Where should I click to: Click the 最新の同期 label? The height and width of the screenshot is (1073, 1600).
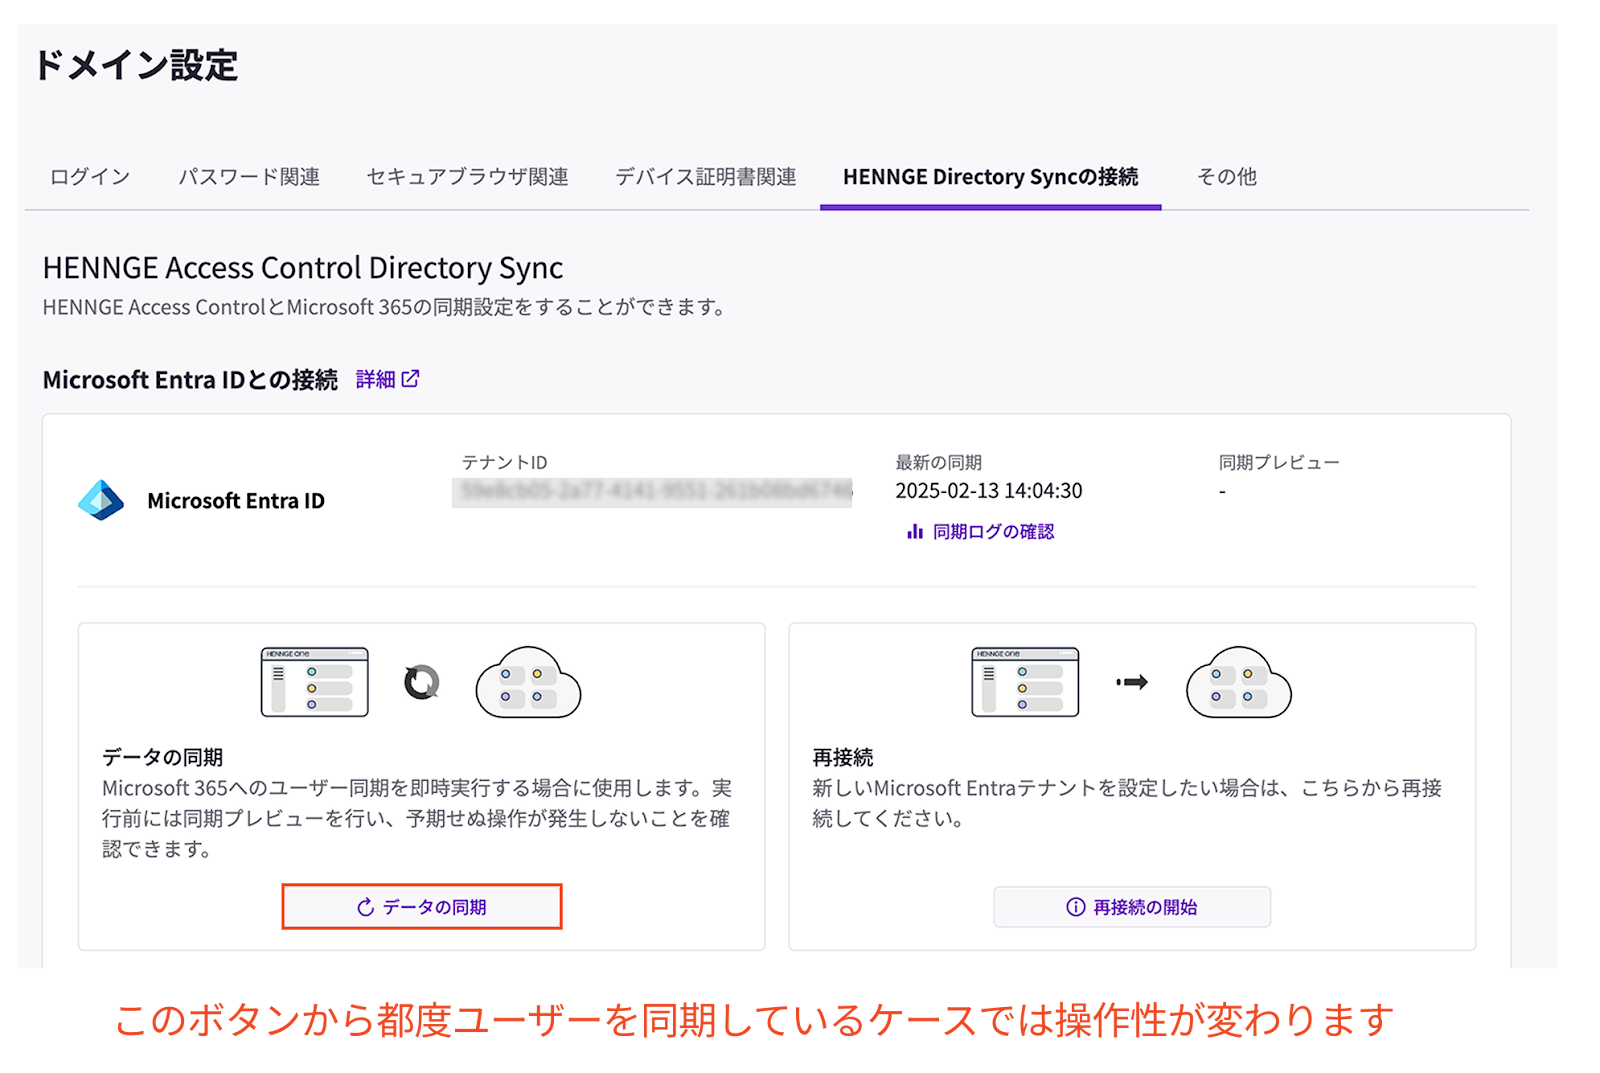(938, 462)
